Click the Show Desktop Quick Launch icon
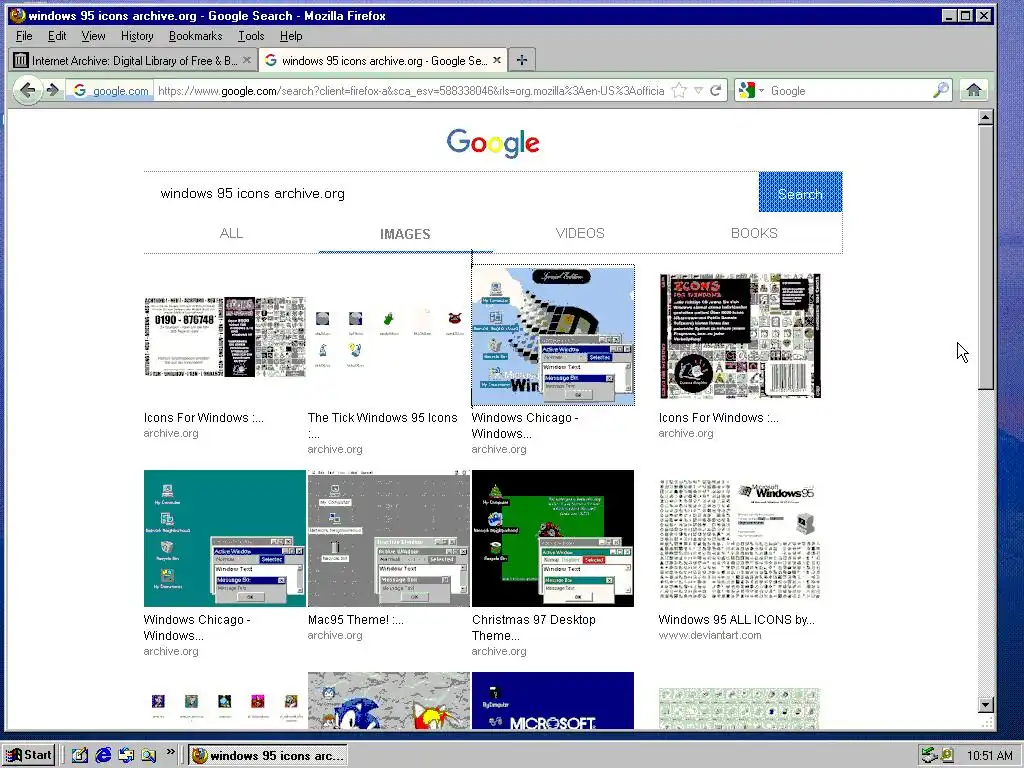This screenshot has height=768, width=1024. [x=126, y=756]
